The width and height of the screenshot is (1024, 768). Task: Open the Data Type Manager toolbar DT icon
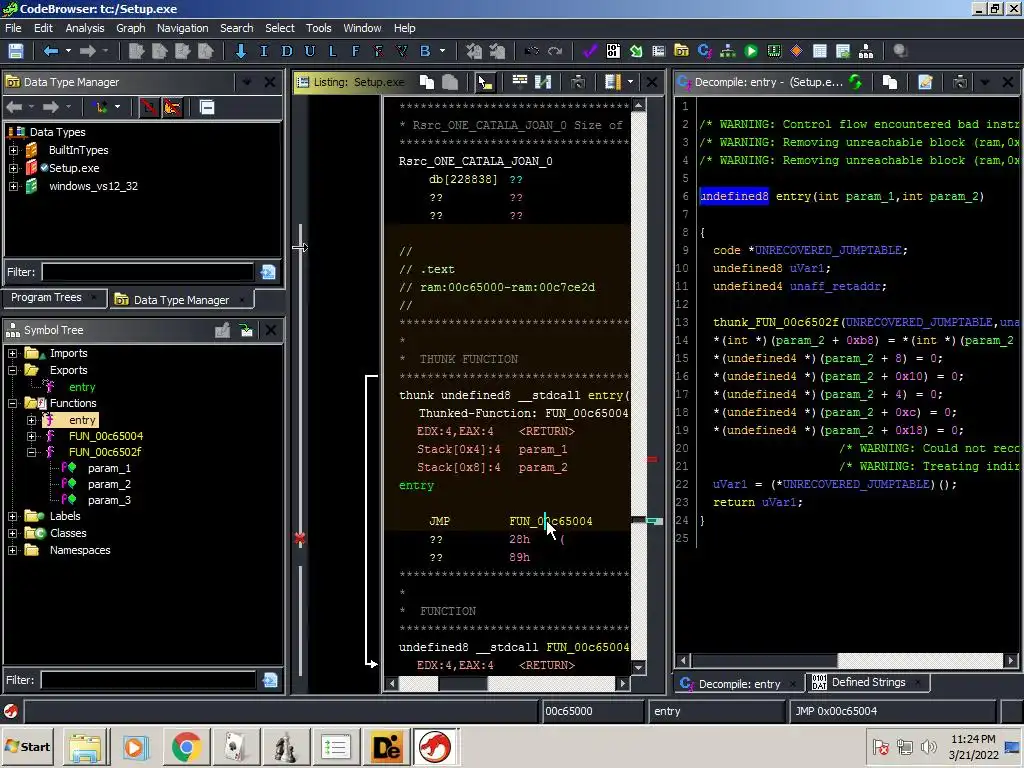pos(681,51)
